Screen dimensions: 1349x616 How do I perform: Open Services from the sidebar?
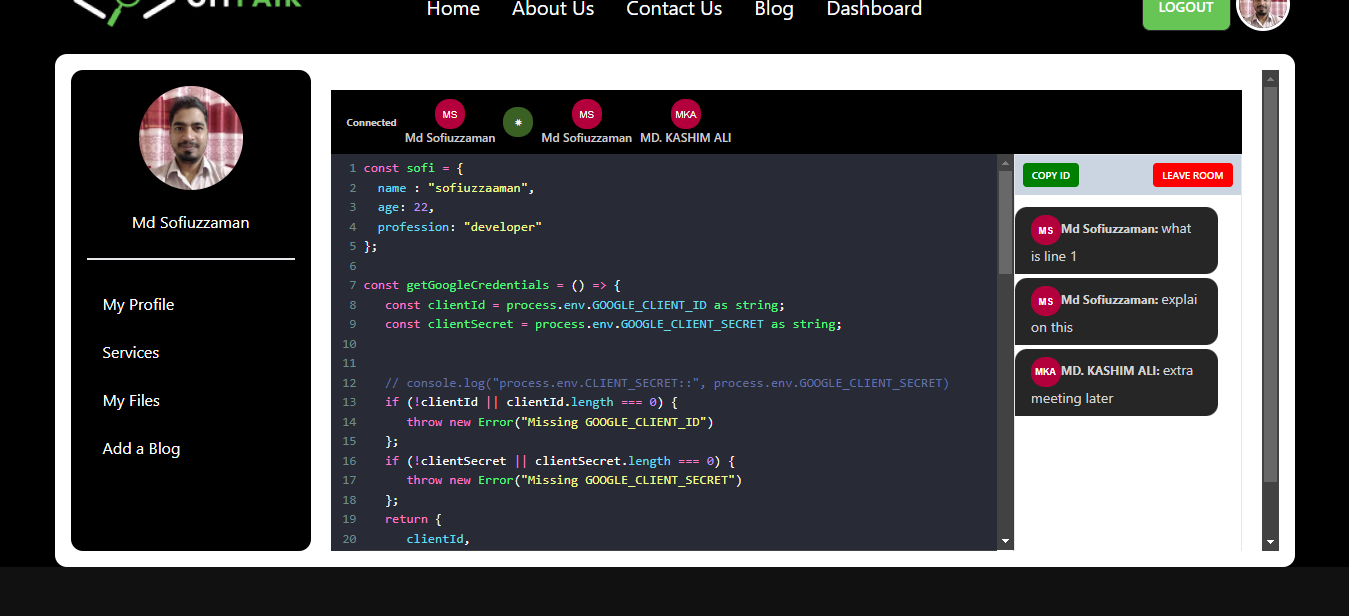tap(131, 353)
